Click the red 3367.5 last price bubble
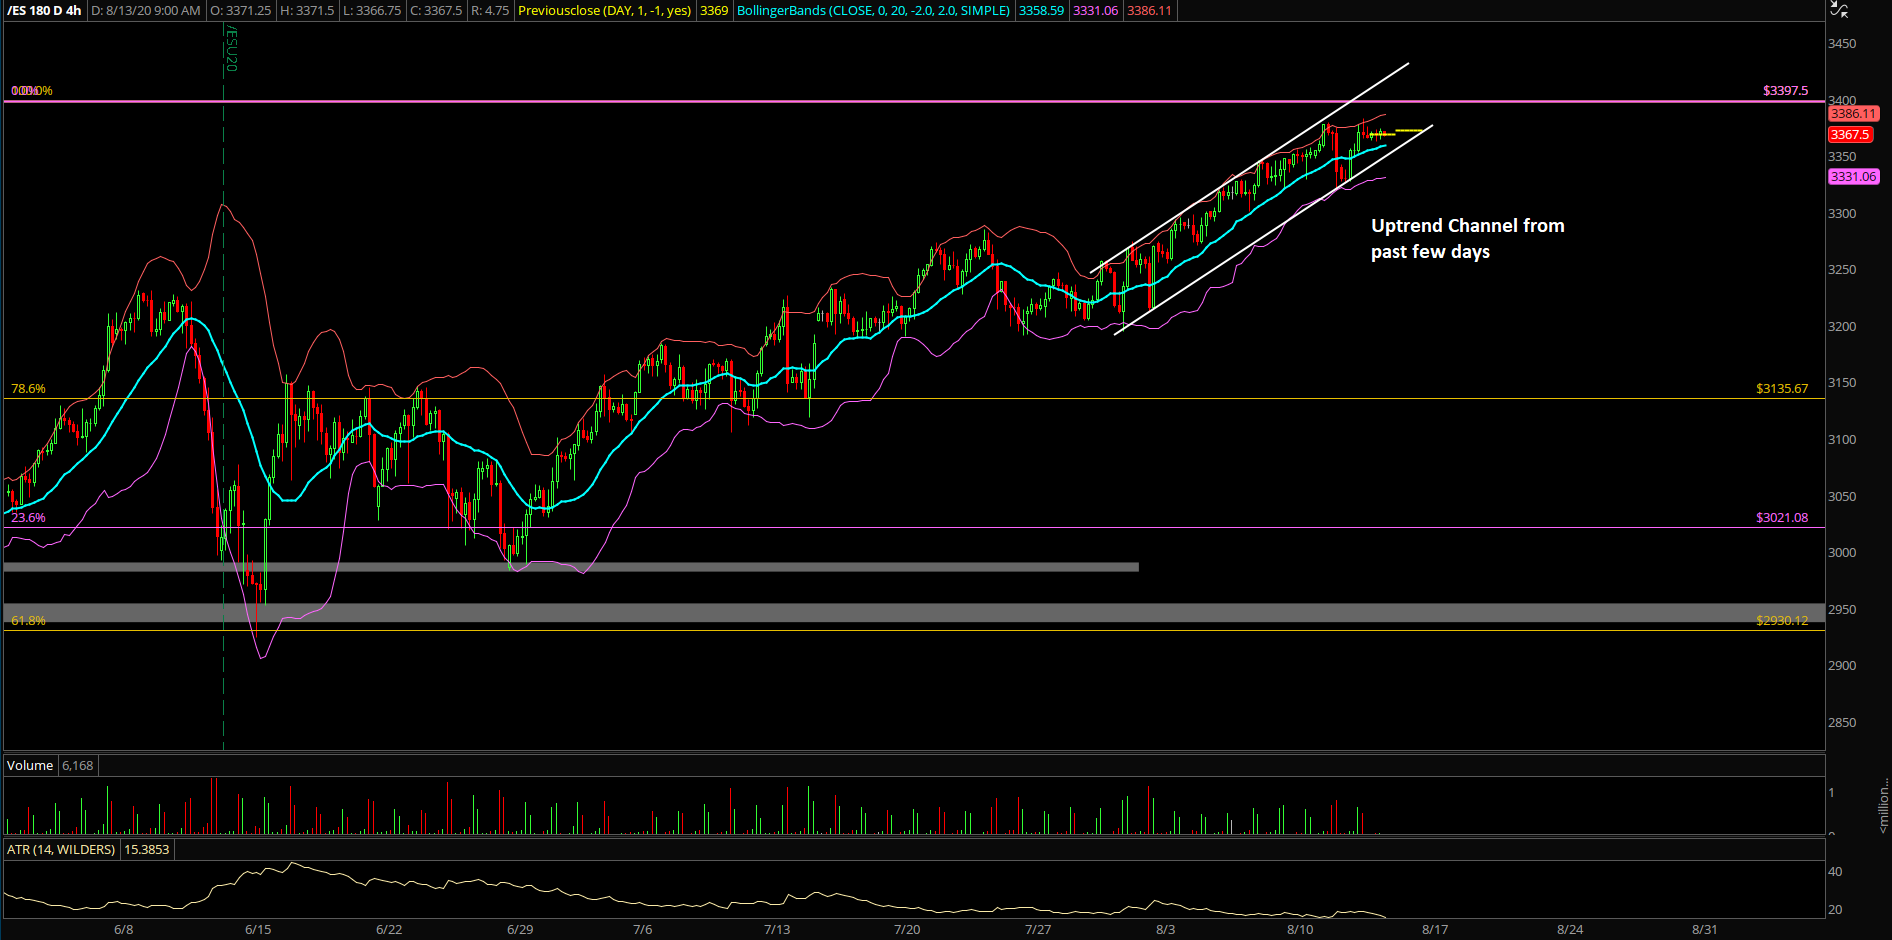Screen dimensions: 1892x940 point(1850,135)
